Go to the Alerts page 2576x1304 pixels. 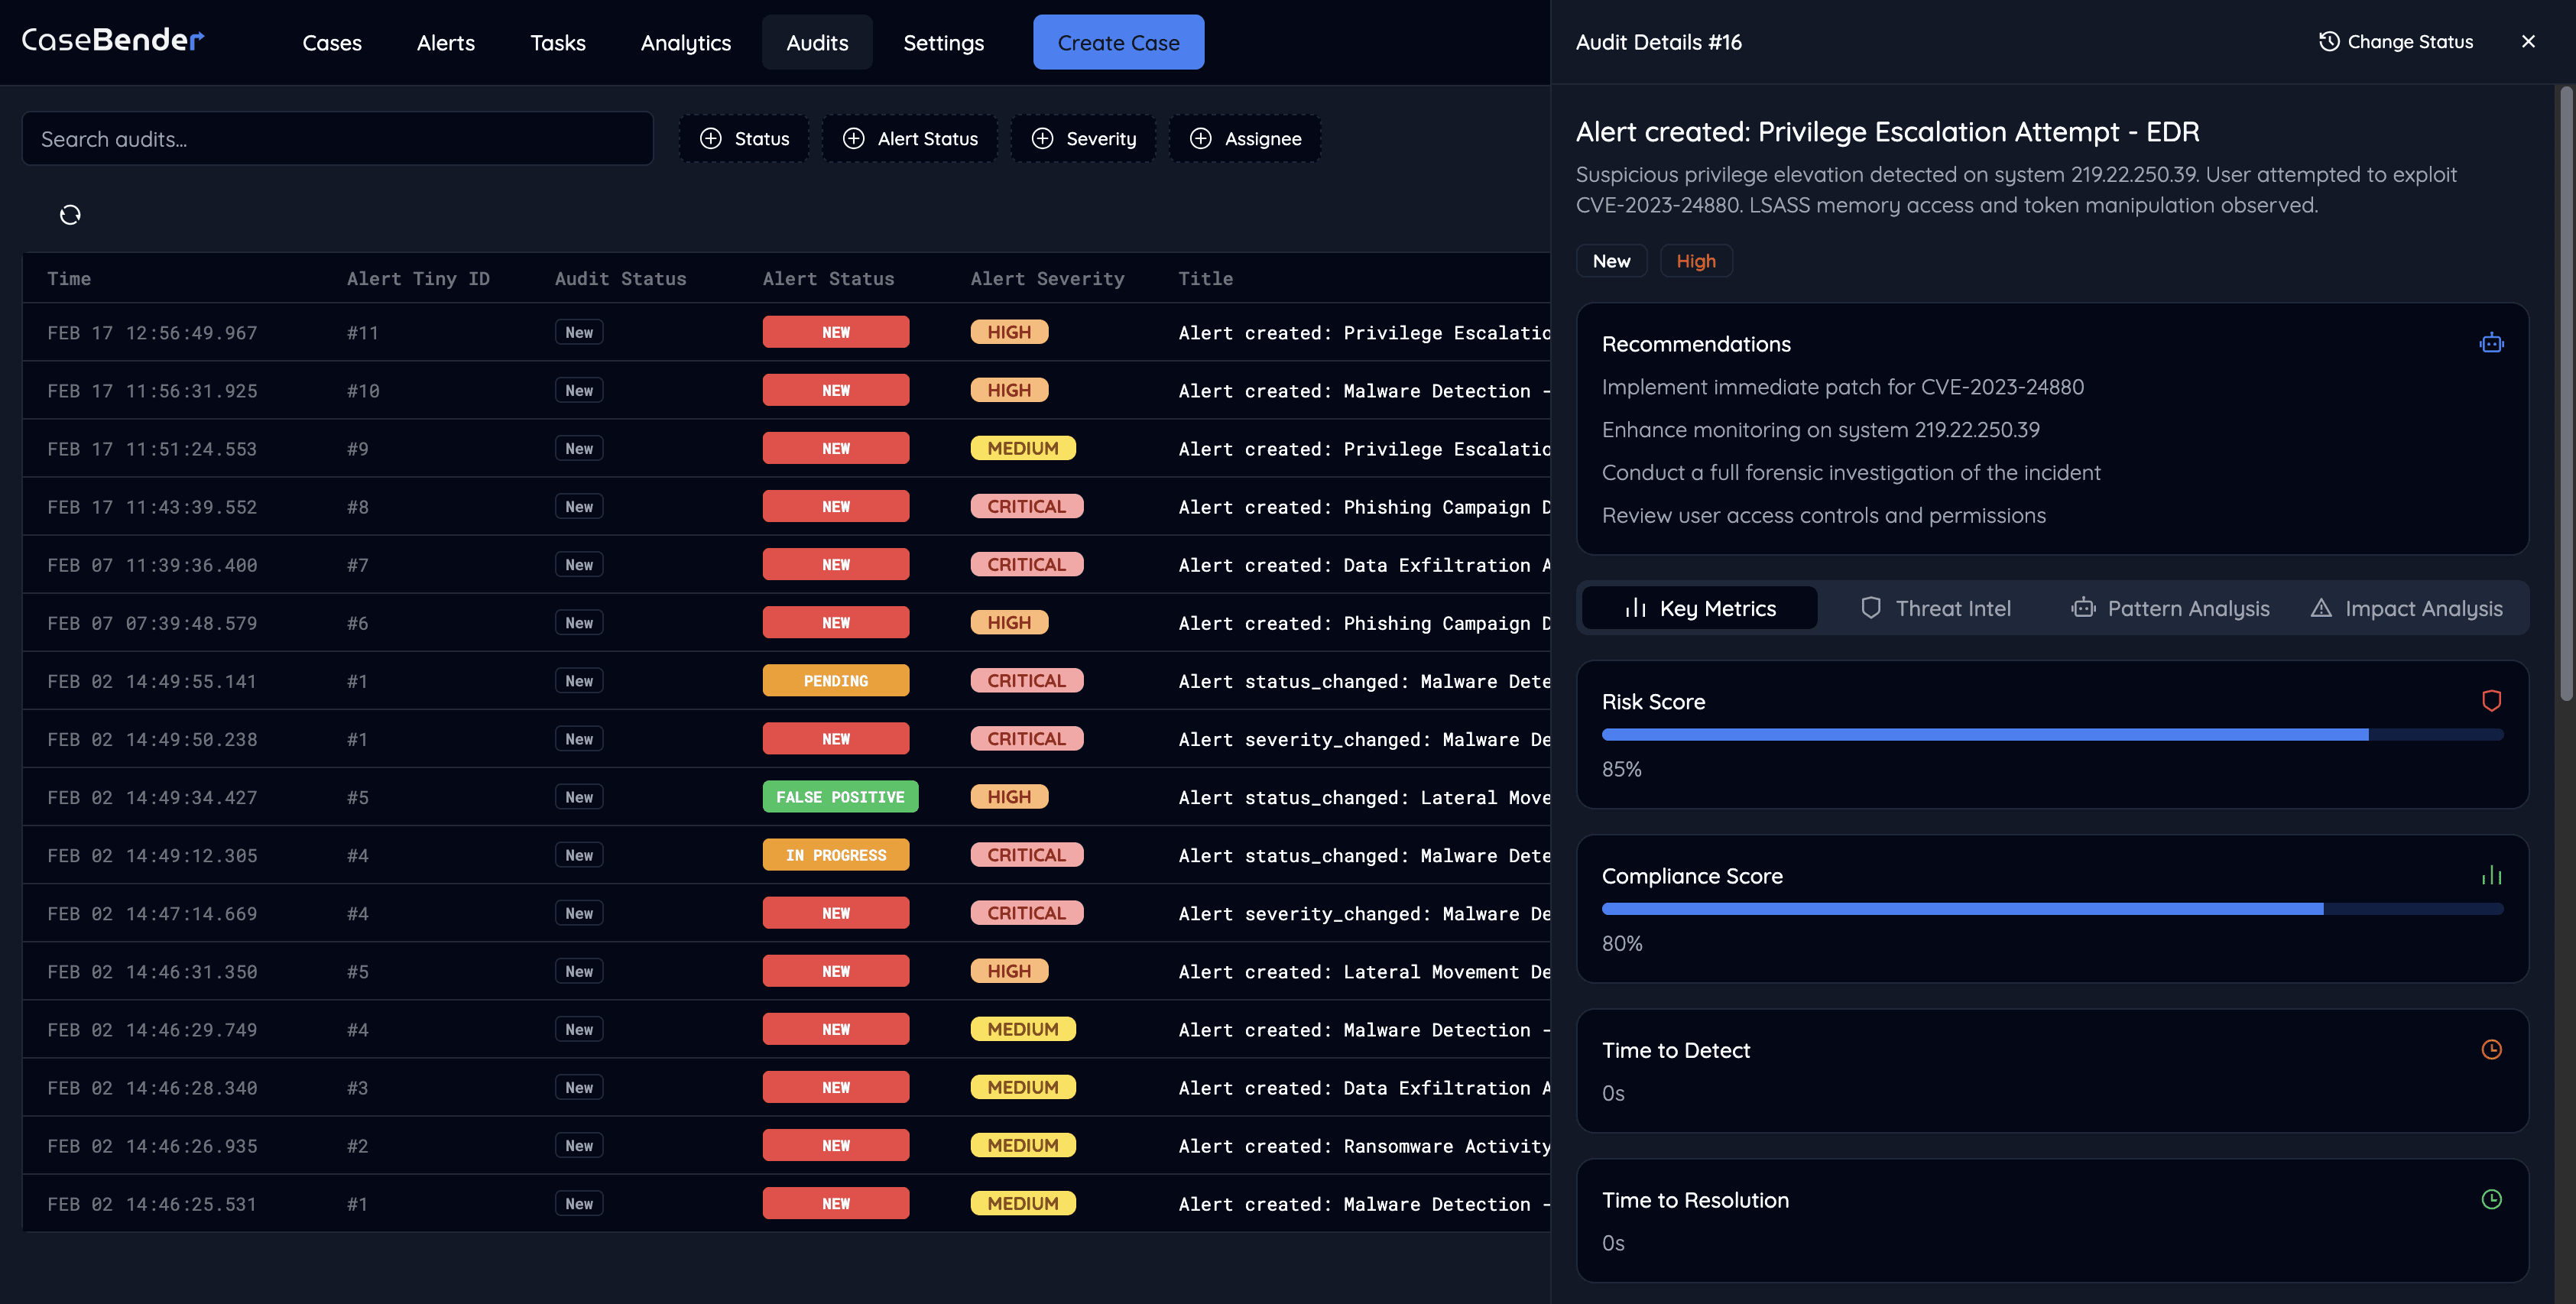point(446,43)
